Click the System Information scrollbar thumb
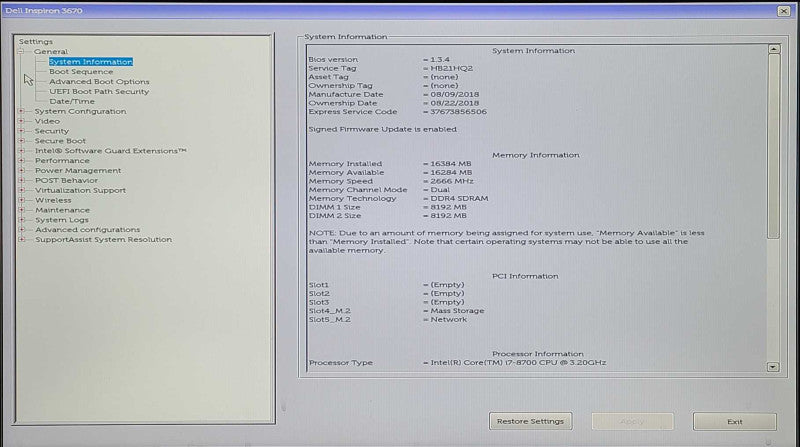 pos(774,146)
